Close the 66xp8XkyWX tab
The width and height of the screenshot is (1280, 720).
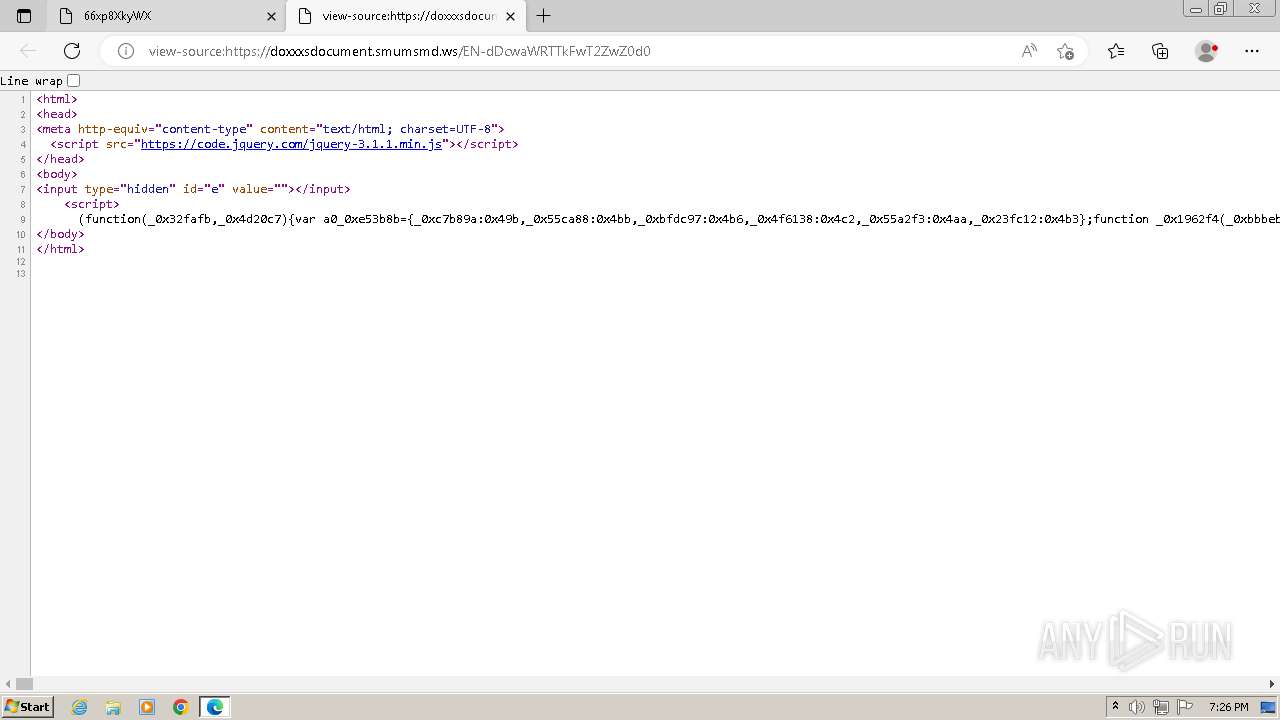coord(271,16)
